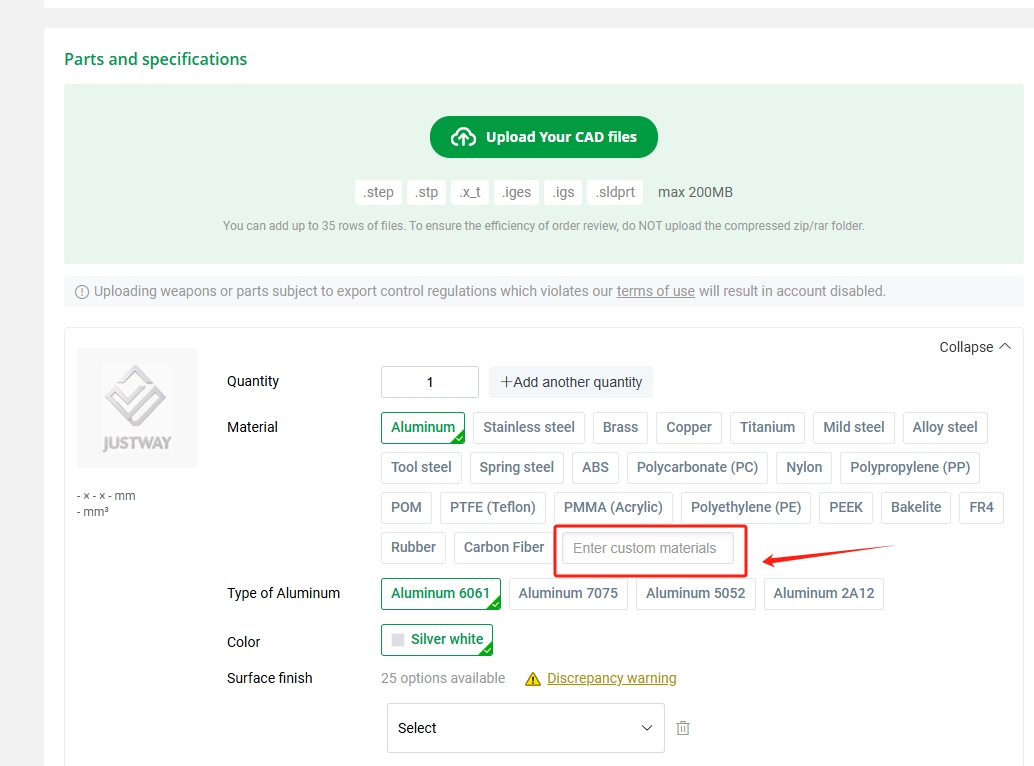The width and height of the screenshot is (1034, 766).
Task: Select the Aluminum material option
Action: tap(422, 427)
